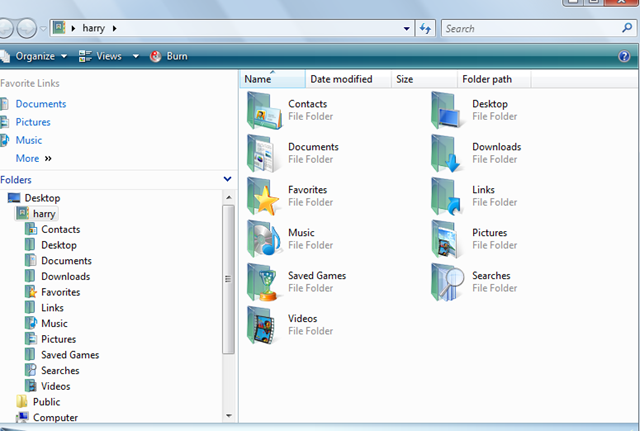Click inside the Search input field

[531, 29]
